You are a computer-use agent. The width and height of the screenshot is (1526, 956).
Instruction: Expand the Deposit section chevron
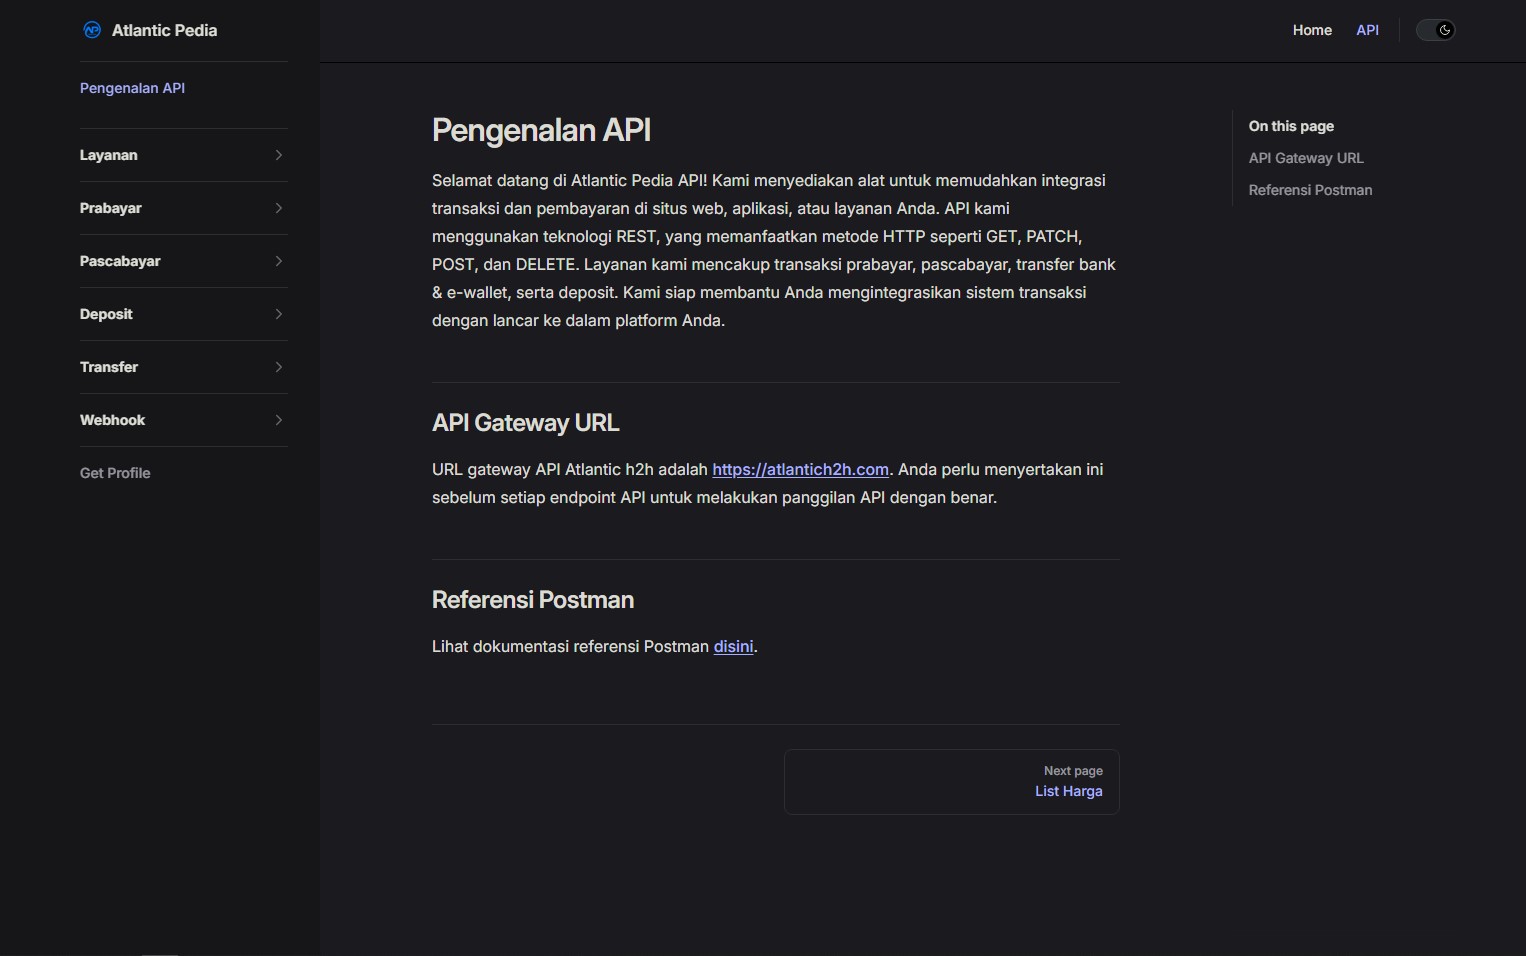click(278, 314)
